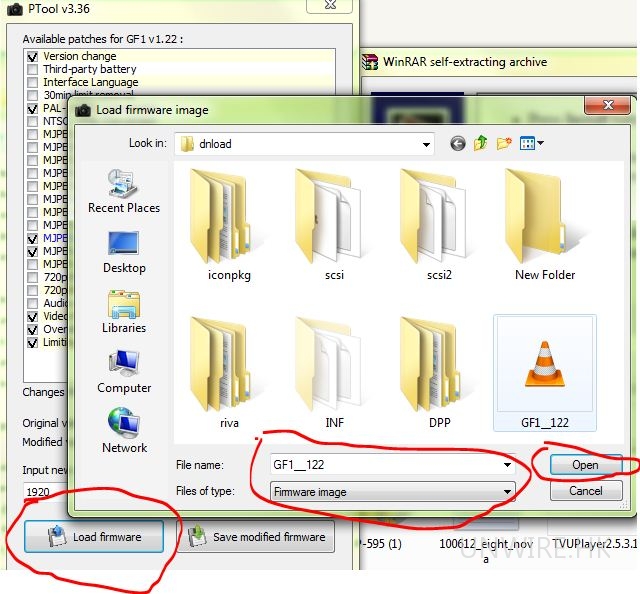Uncheck the PAL patch checkbox
Screen dimensions: 640x594
pyautogui.click(x=32, y=109)
